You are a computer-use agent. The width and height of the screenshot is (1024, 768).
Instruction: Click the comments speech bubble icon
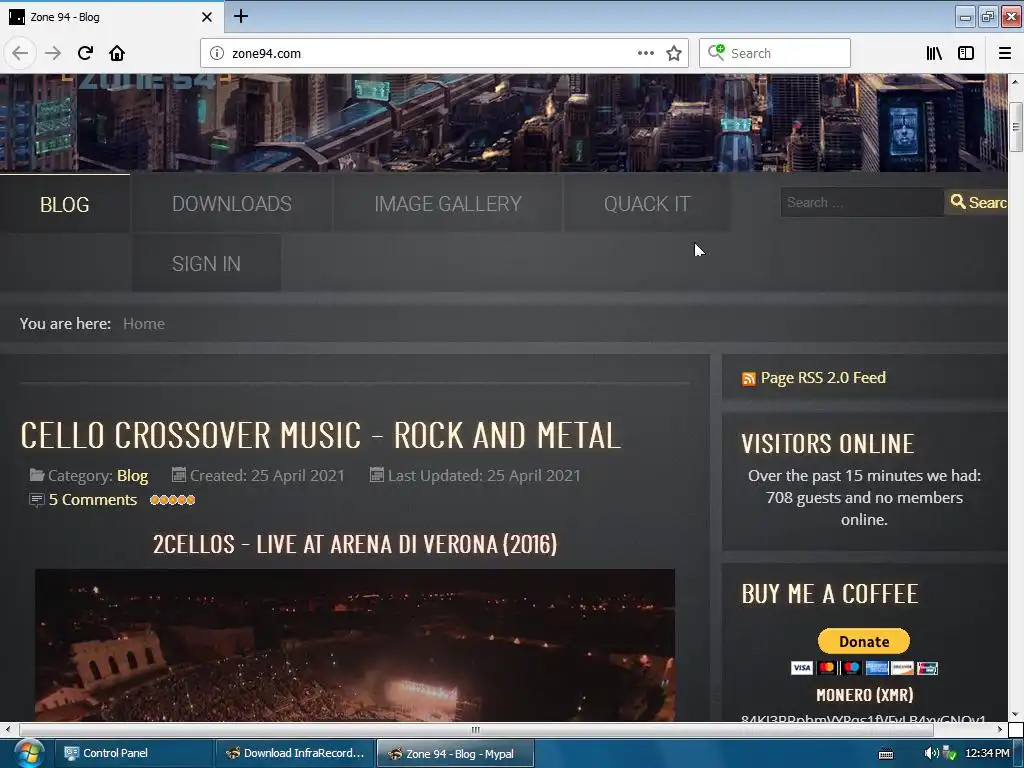pyautogui.click(x=37, y=500)
